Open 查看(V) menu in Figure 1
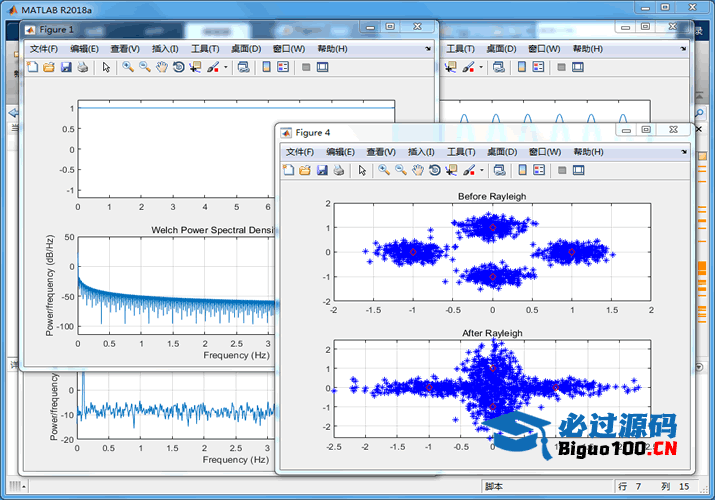 pos(125,49)
